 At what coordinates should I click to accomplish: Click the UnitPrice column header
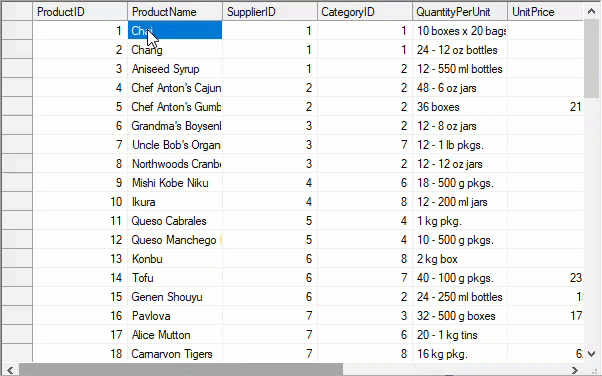(x=546, y=12)
